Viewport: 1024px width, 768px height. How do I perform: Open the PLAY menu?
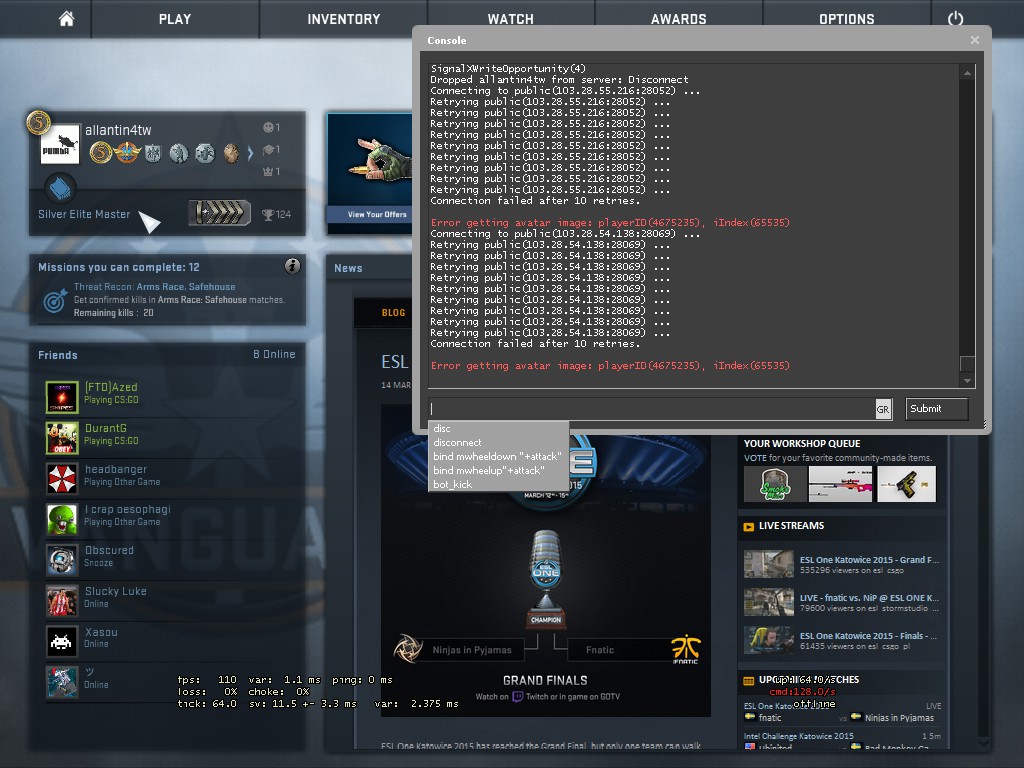pos(175,19)
